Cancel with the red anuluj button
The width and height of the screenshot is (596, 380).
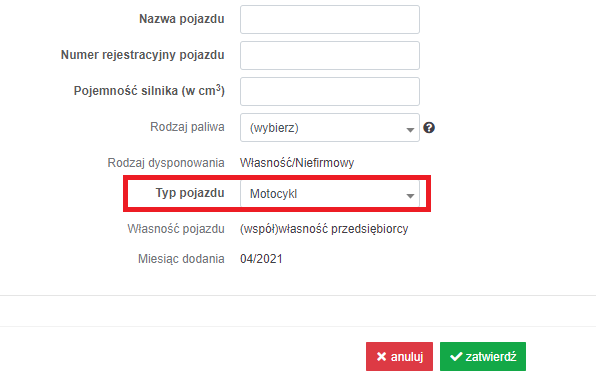click(399, 356)
